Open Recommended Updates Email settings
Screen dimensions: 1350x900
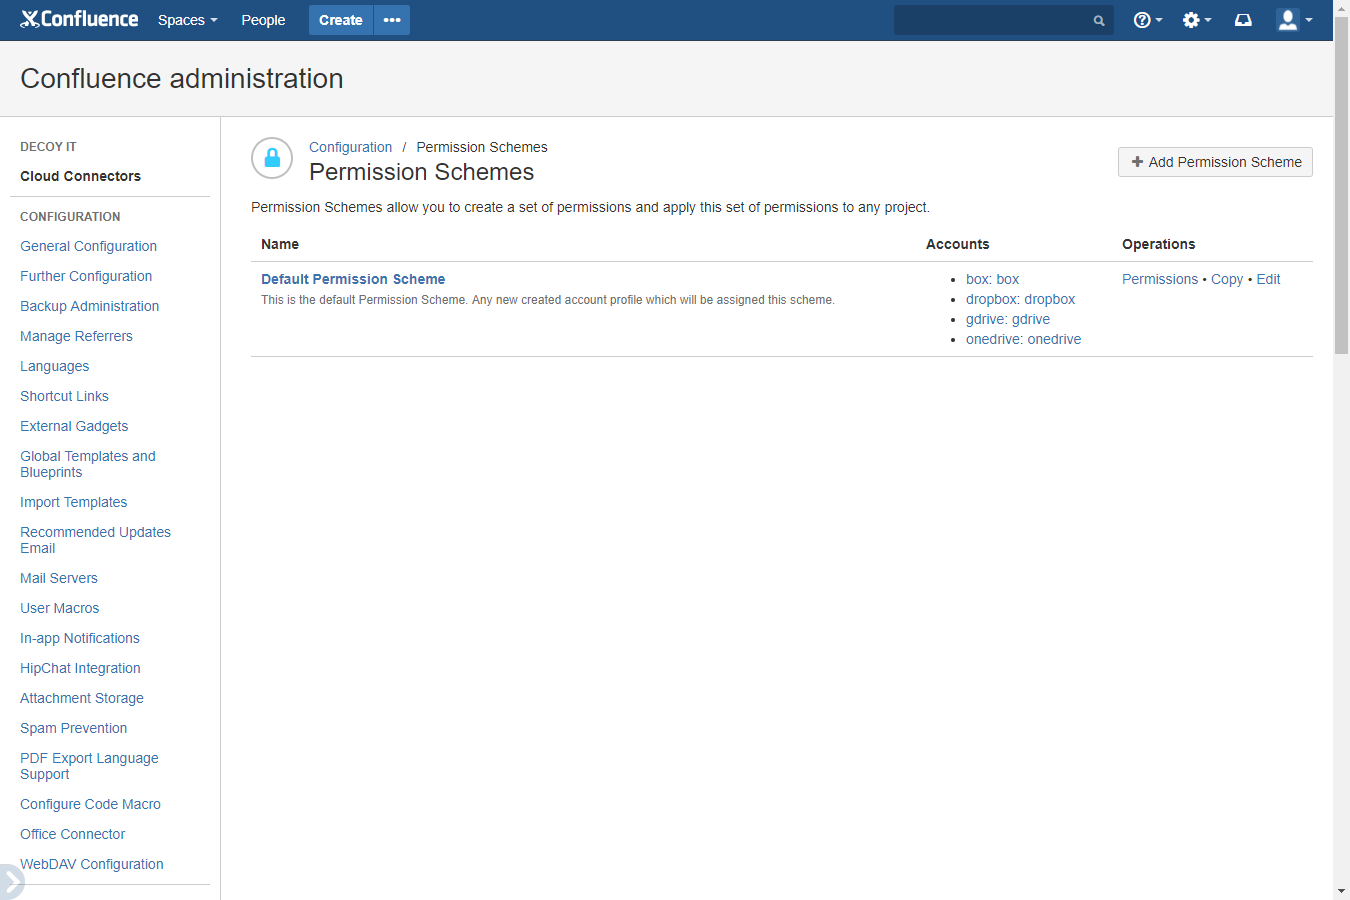(x=95, y=540)
